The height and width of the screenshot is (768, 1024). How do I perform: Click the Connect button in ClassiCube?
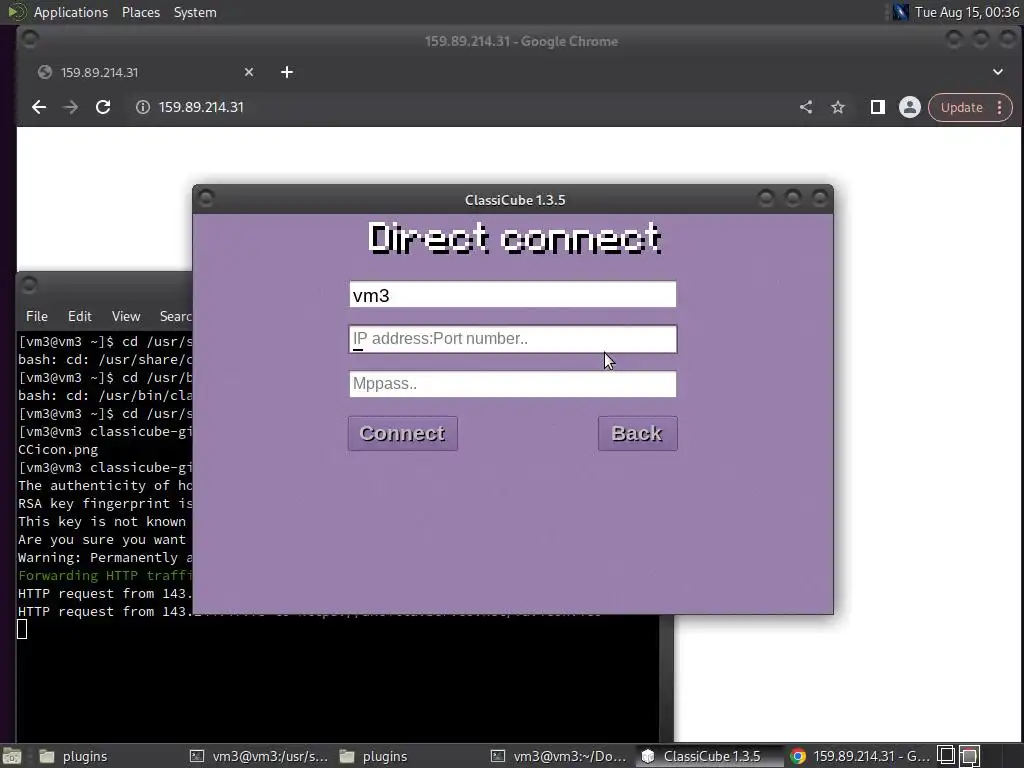click(x=402, y=434)
